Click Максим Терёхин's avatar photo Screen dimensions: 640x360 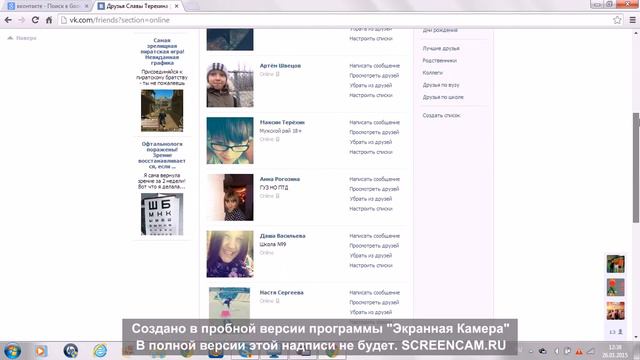[230, 141]
